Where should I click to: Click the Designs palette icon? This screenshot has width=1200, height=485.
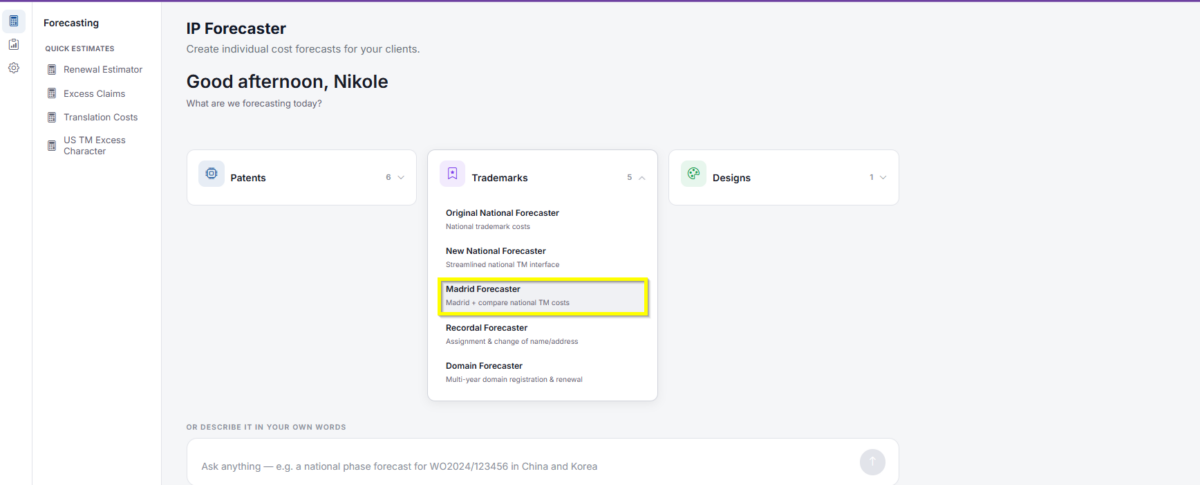693,174
